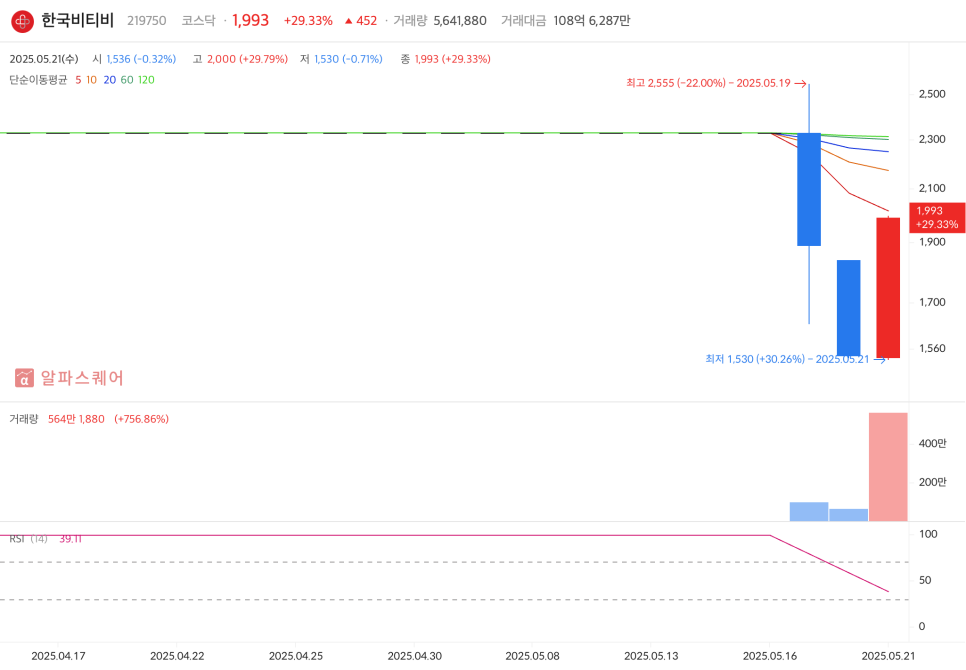The height and width of the screenshot is (670, 966).
Task: Select header trading volume 5,641,880
Action: pyautogui.click(x=460, y=21)
